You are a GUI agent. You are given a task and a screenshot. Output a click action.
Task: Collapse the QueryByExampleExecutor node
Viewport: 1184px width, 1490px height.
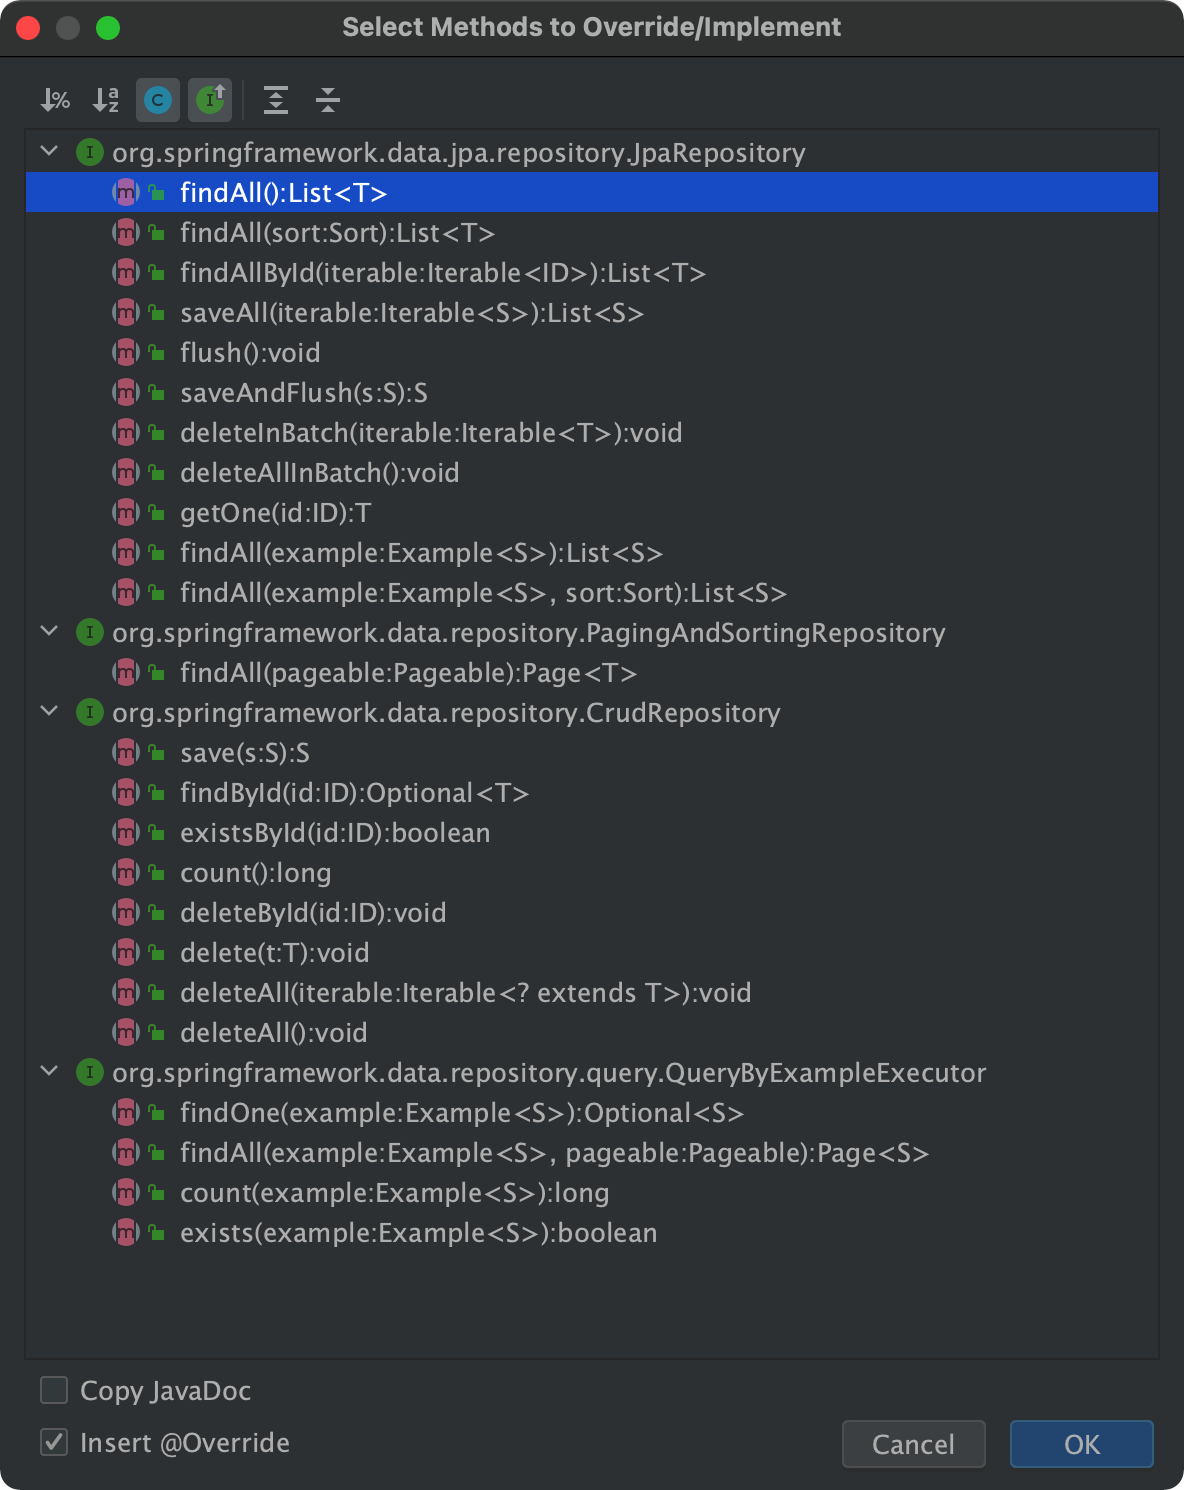[49, 1072]
